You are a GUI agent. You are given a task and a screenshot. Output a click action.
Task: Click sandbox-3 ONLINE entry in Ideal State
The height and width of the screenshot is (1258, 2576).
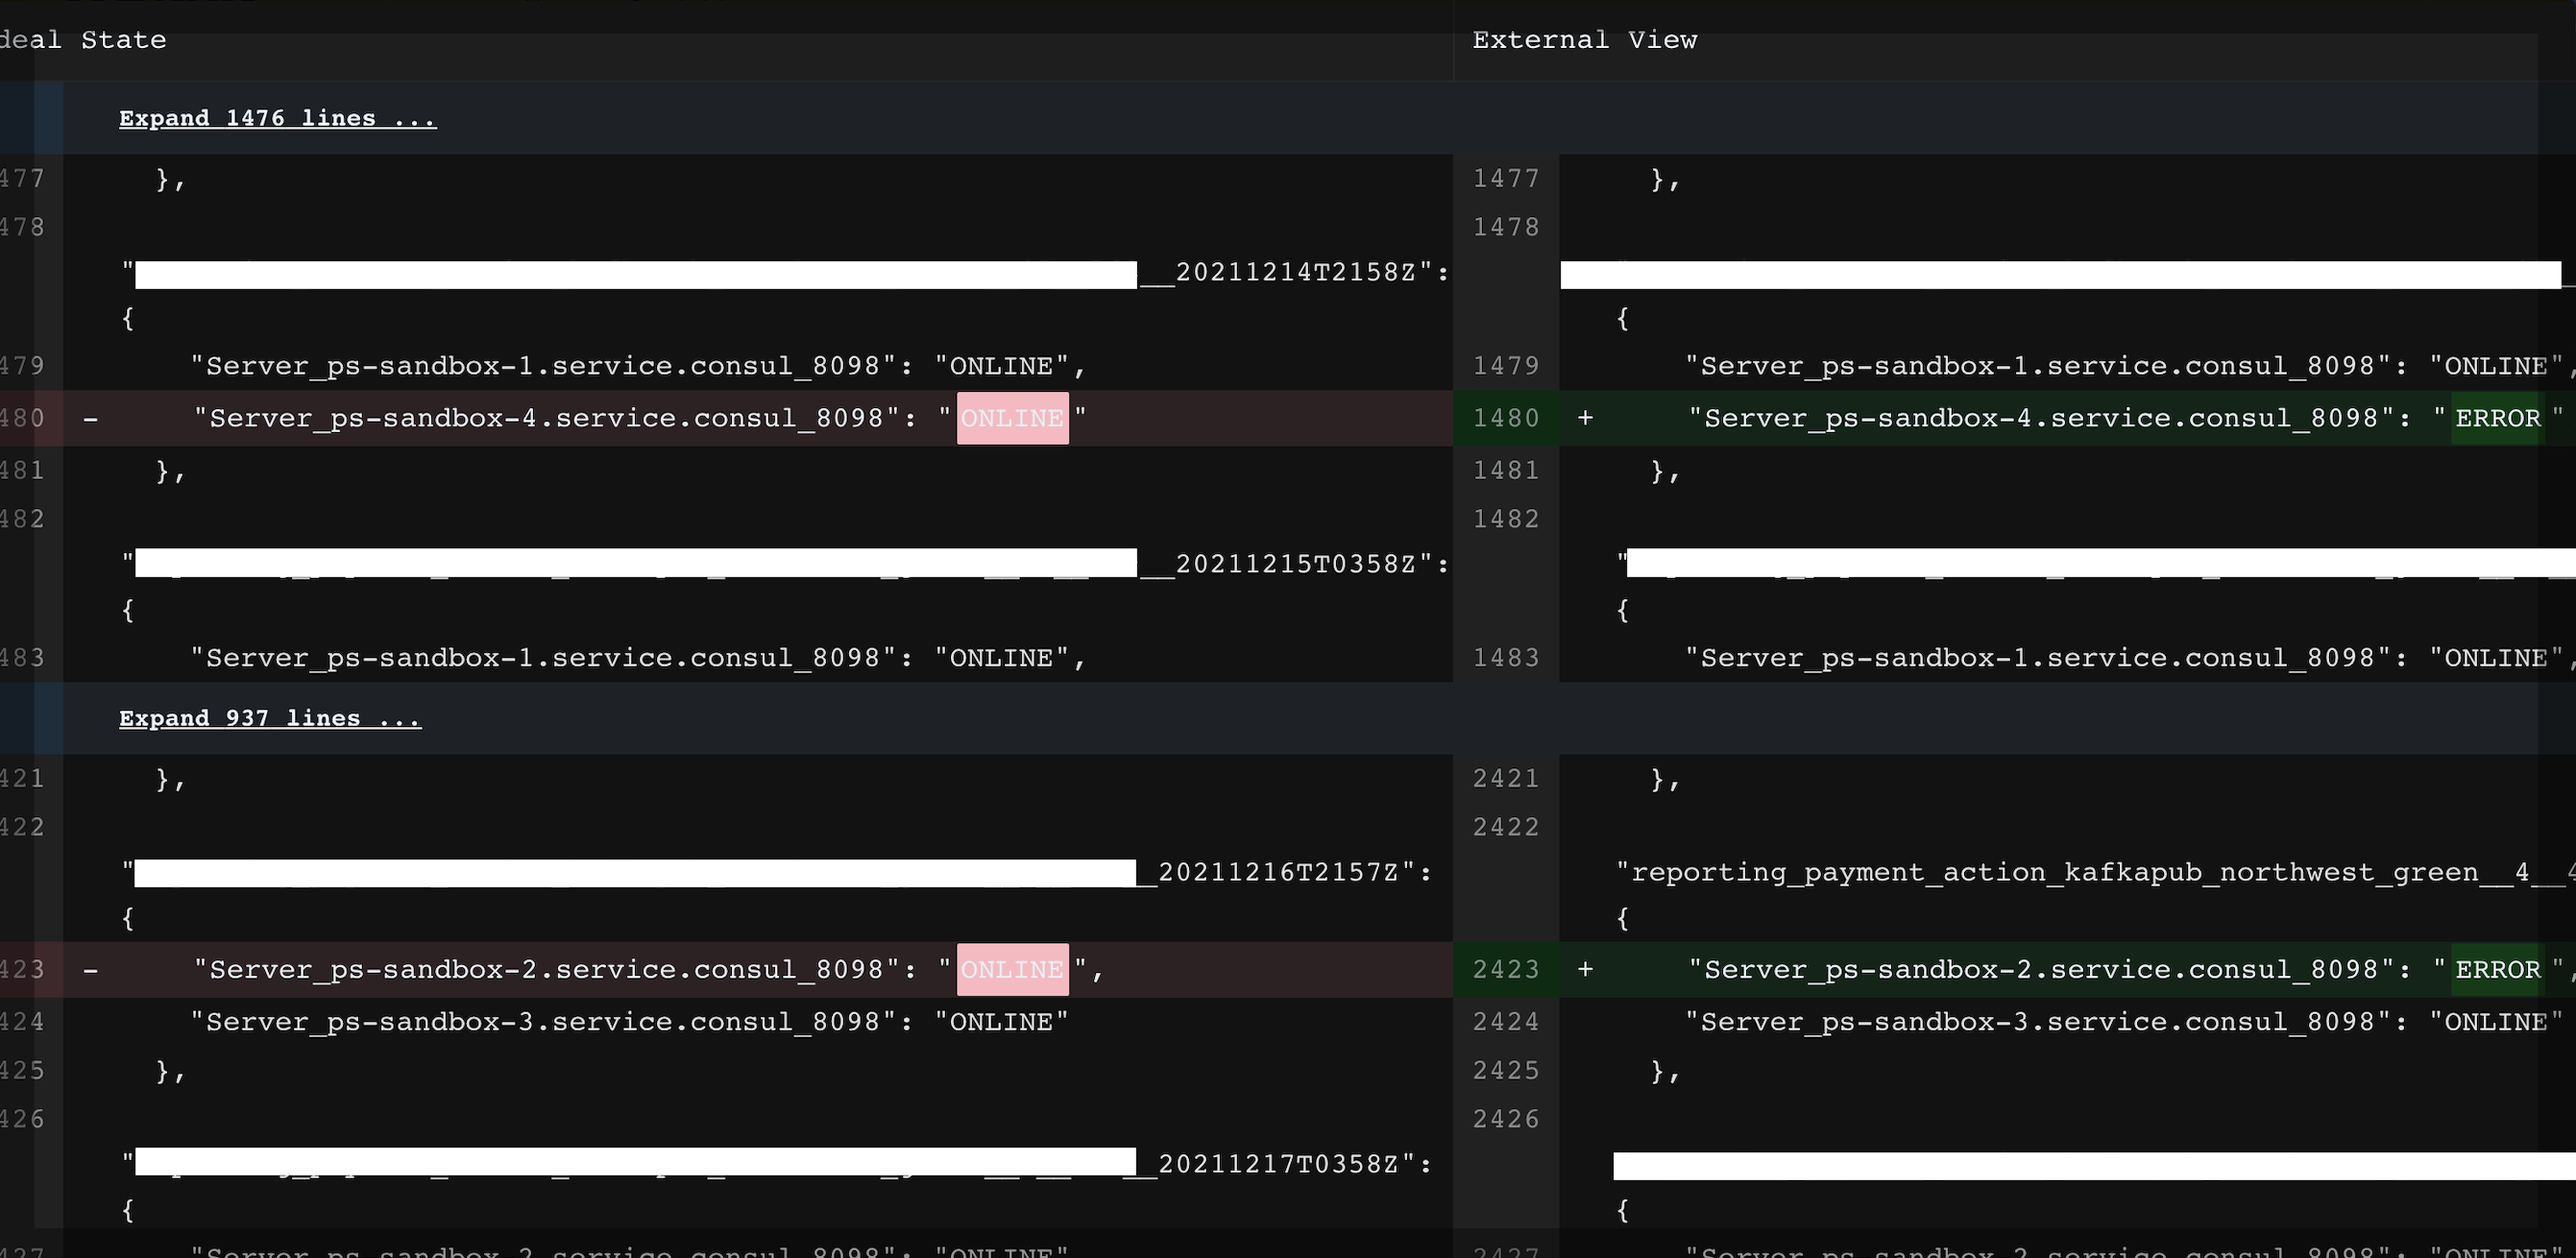pyautogui.click(x=630, y=1022)
